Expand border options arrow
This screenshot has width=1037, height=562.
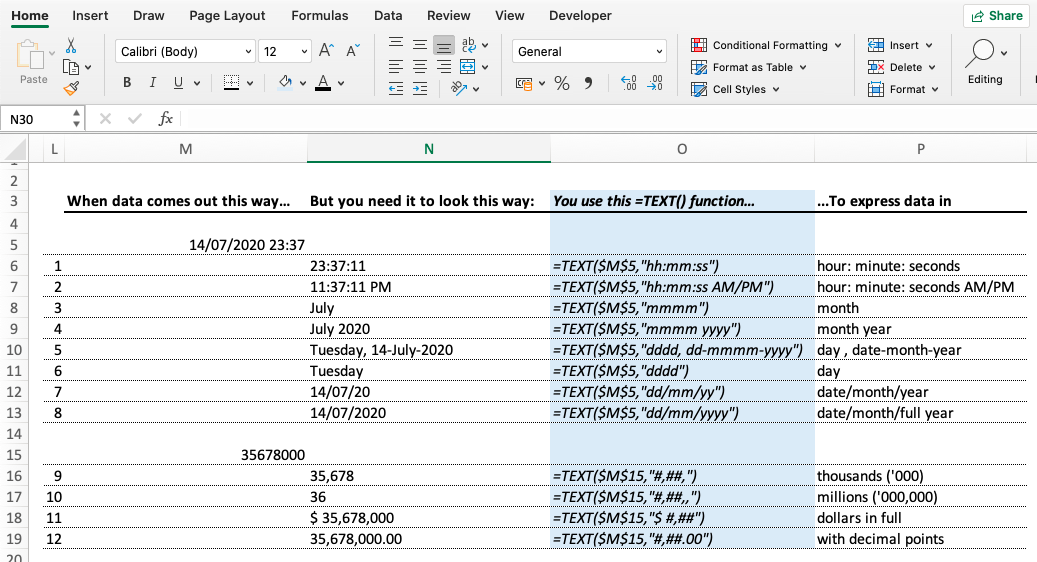pyautogui.click(x=250, y=83)
